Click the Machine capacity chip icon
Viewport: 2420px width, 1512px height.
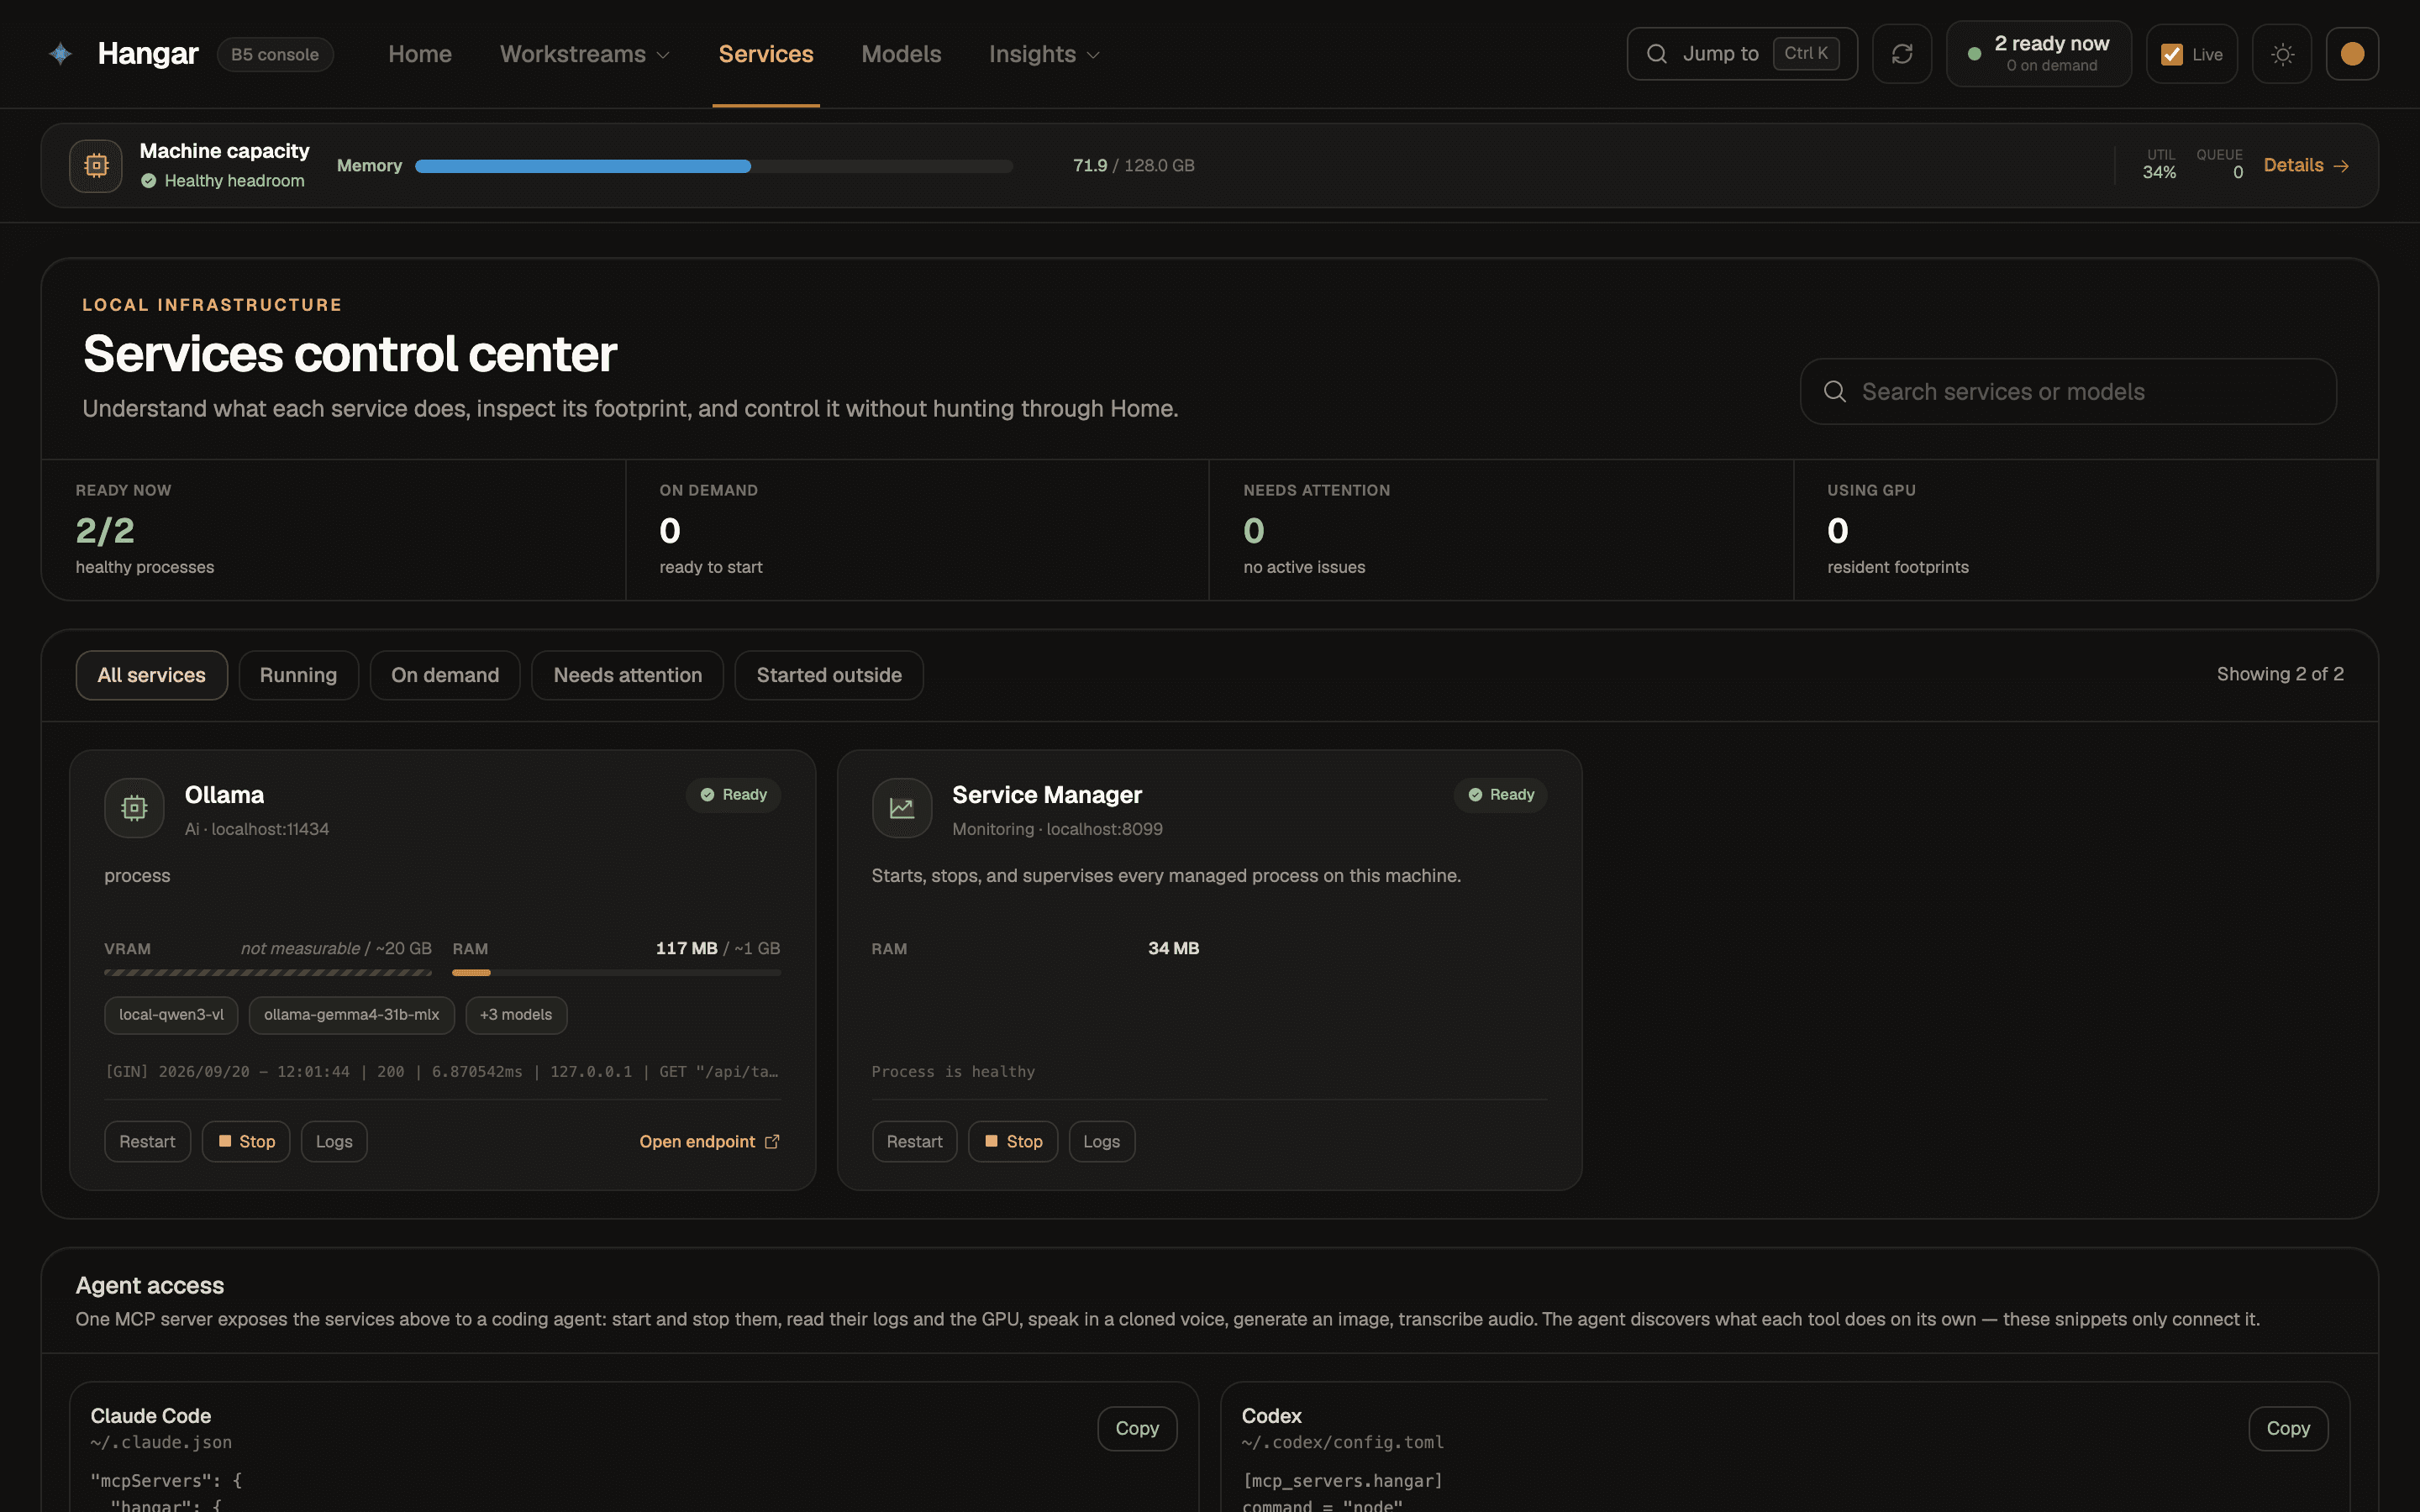click(96, 166)
